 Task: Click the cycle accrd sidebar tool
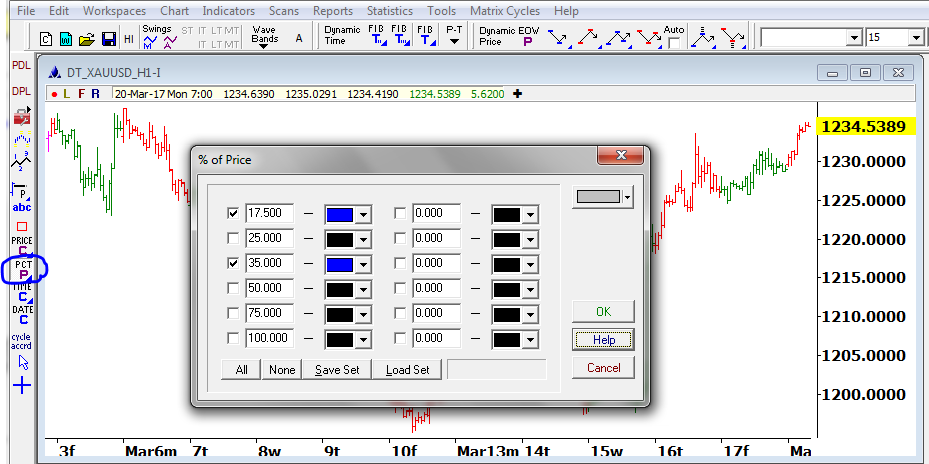[x=21, y=341]
